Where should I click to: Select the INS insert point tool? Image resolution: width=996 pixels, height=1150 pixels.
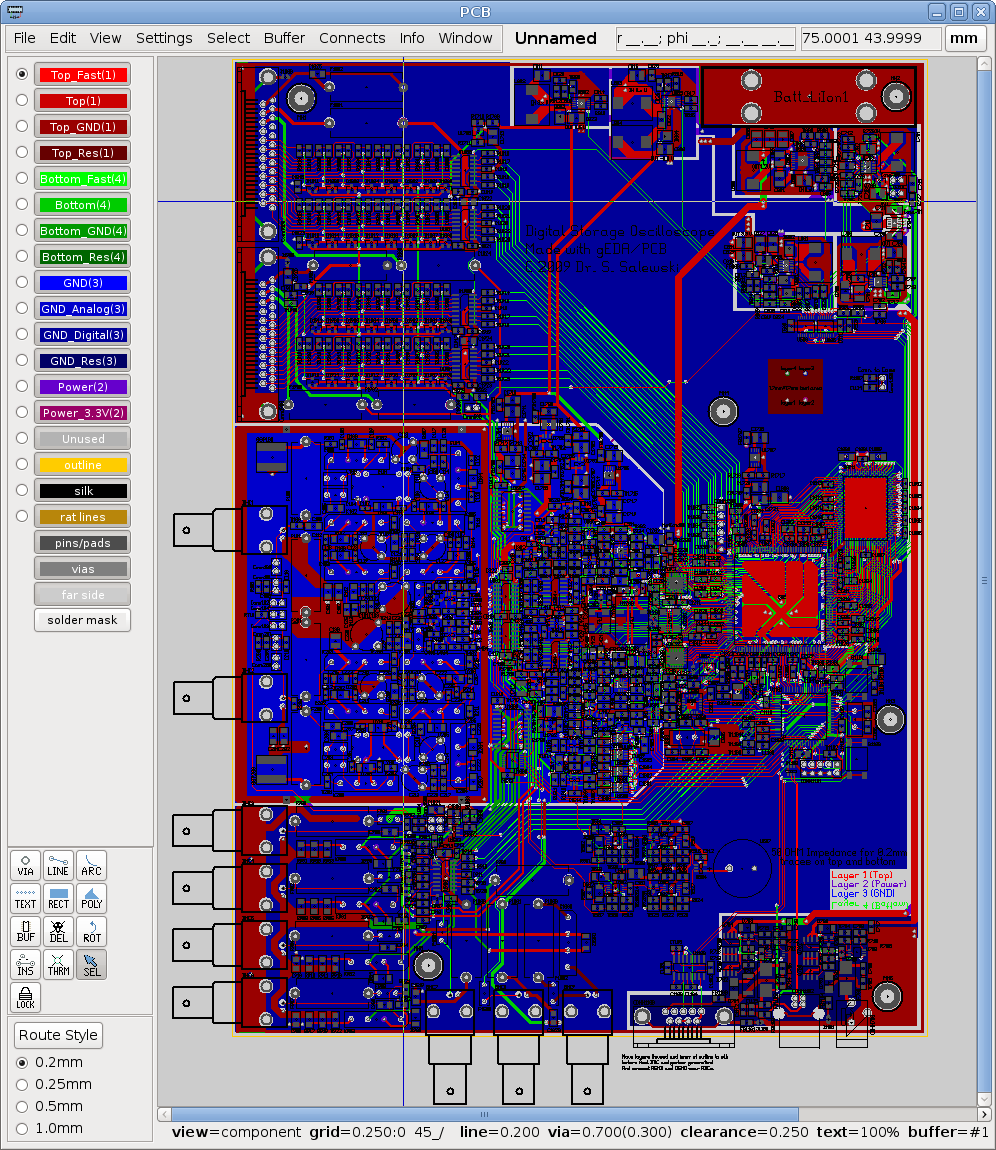coord(25,964)
